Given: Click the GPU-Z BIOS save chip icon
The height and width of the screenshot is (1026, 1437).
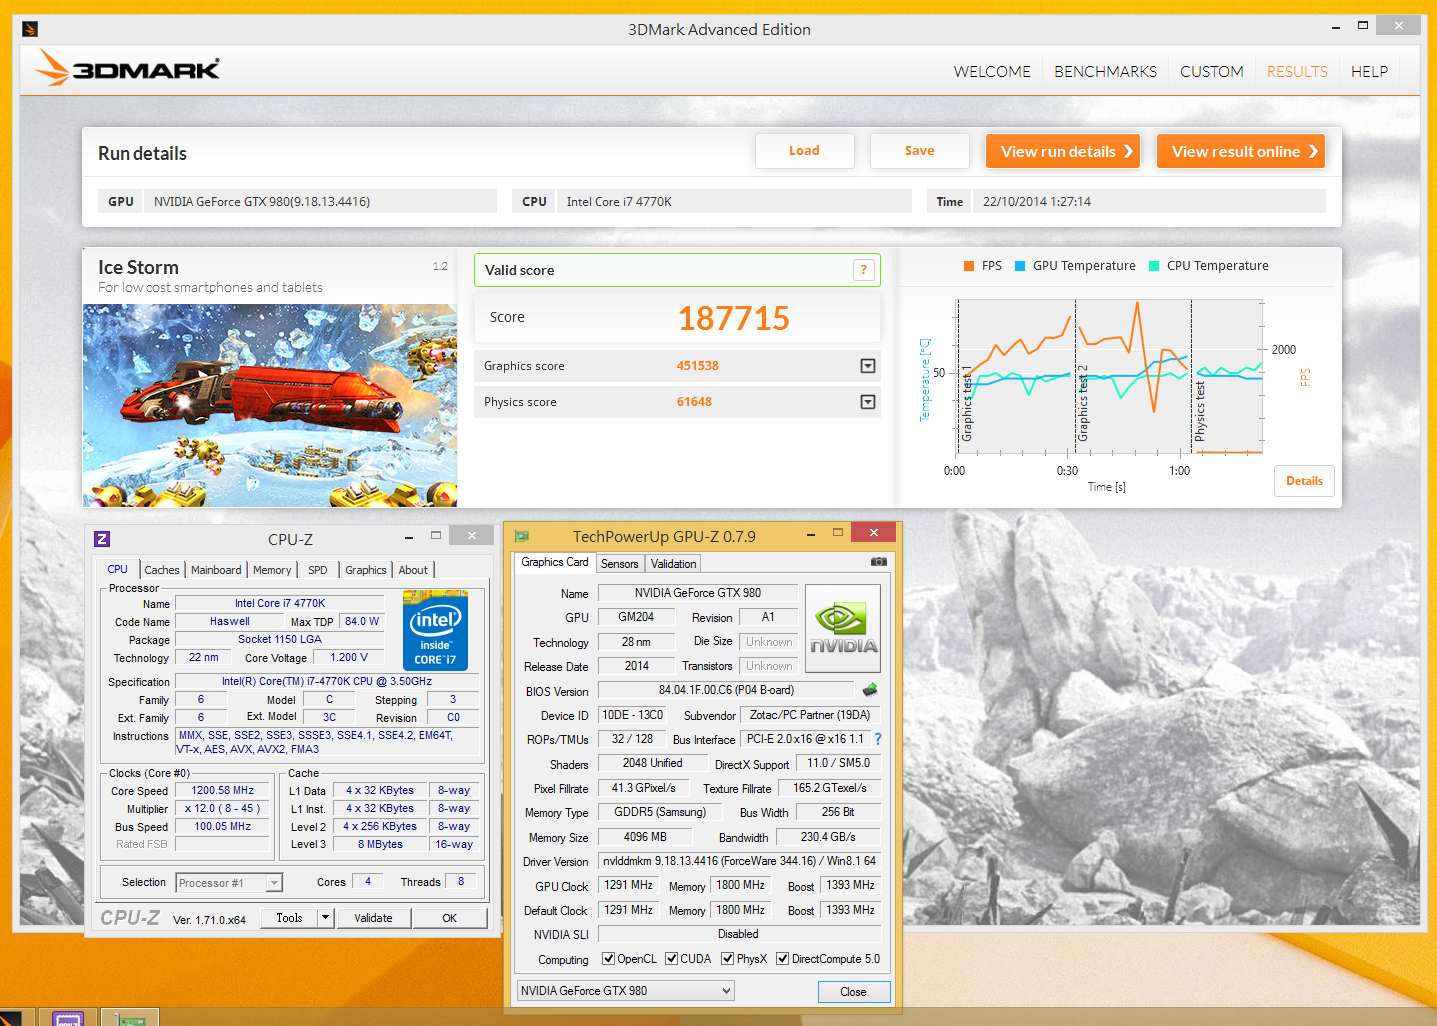Looking at the screenshot, I should (x=870, y=690).
